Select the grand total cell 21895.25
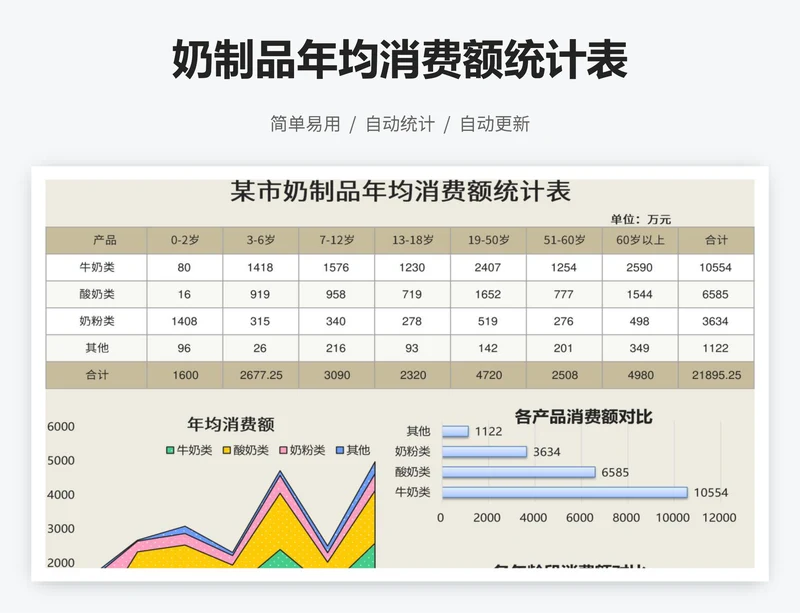The width and height of the screenshot is (800, 613). (x=716, y=375)
